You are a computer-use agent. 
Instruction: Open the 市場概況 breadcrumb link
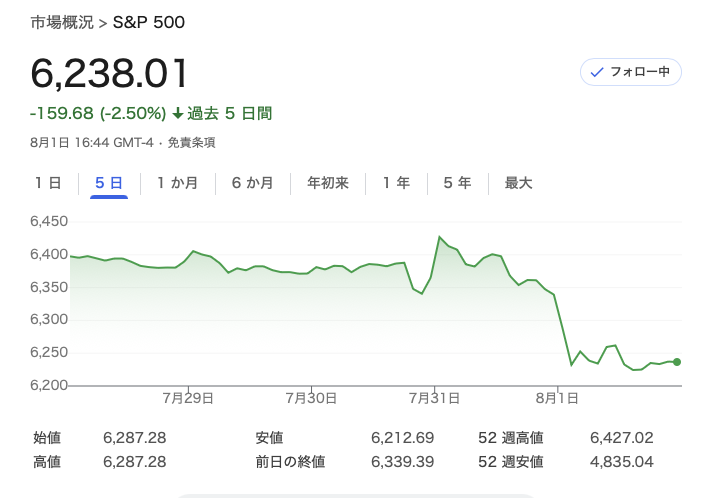tap(62, 22)
